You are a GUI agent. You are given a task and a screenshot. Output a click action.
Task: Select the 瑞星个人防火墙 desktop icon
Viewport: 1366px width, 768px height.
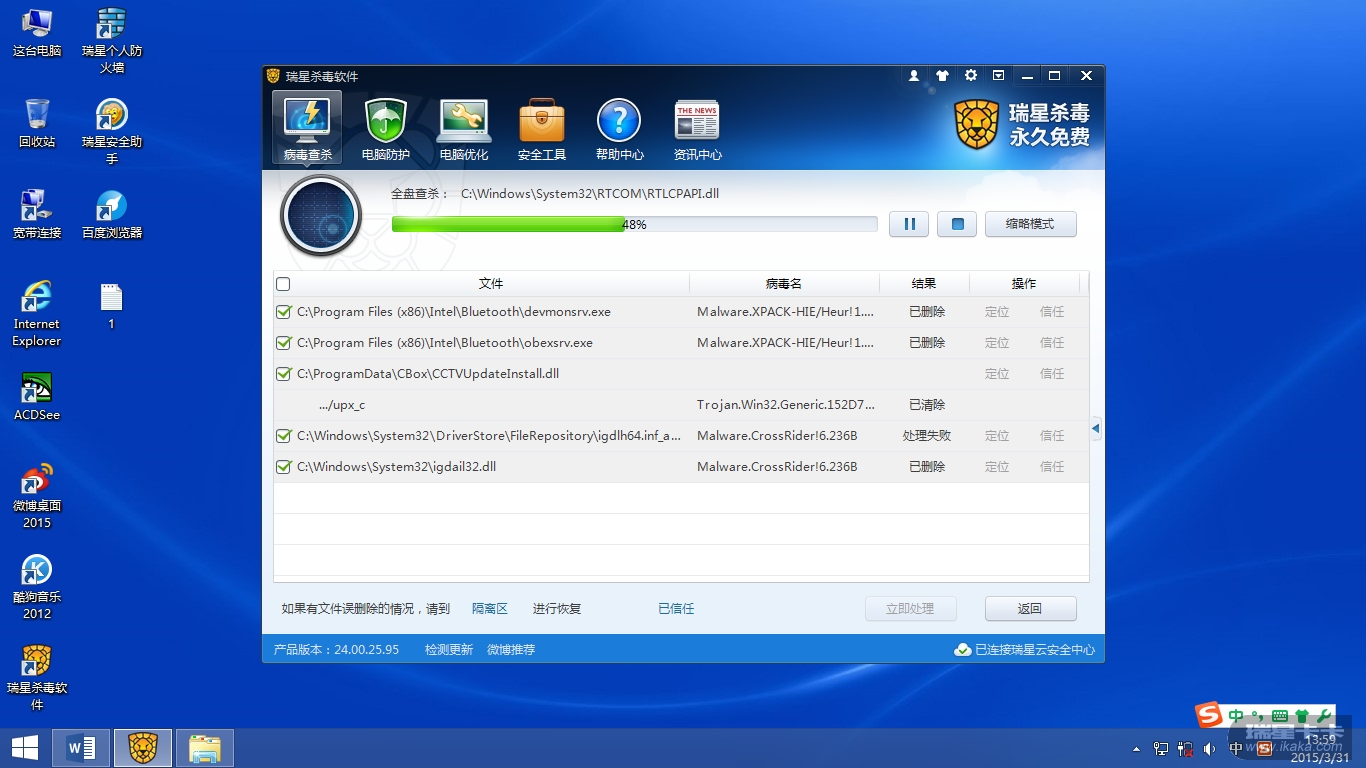pos(112,40)
